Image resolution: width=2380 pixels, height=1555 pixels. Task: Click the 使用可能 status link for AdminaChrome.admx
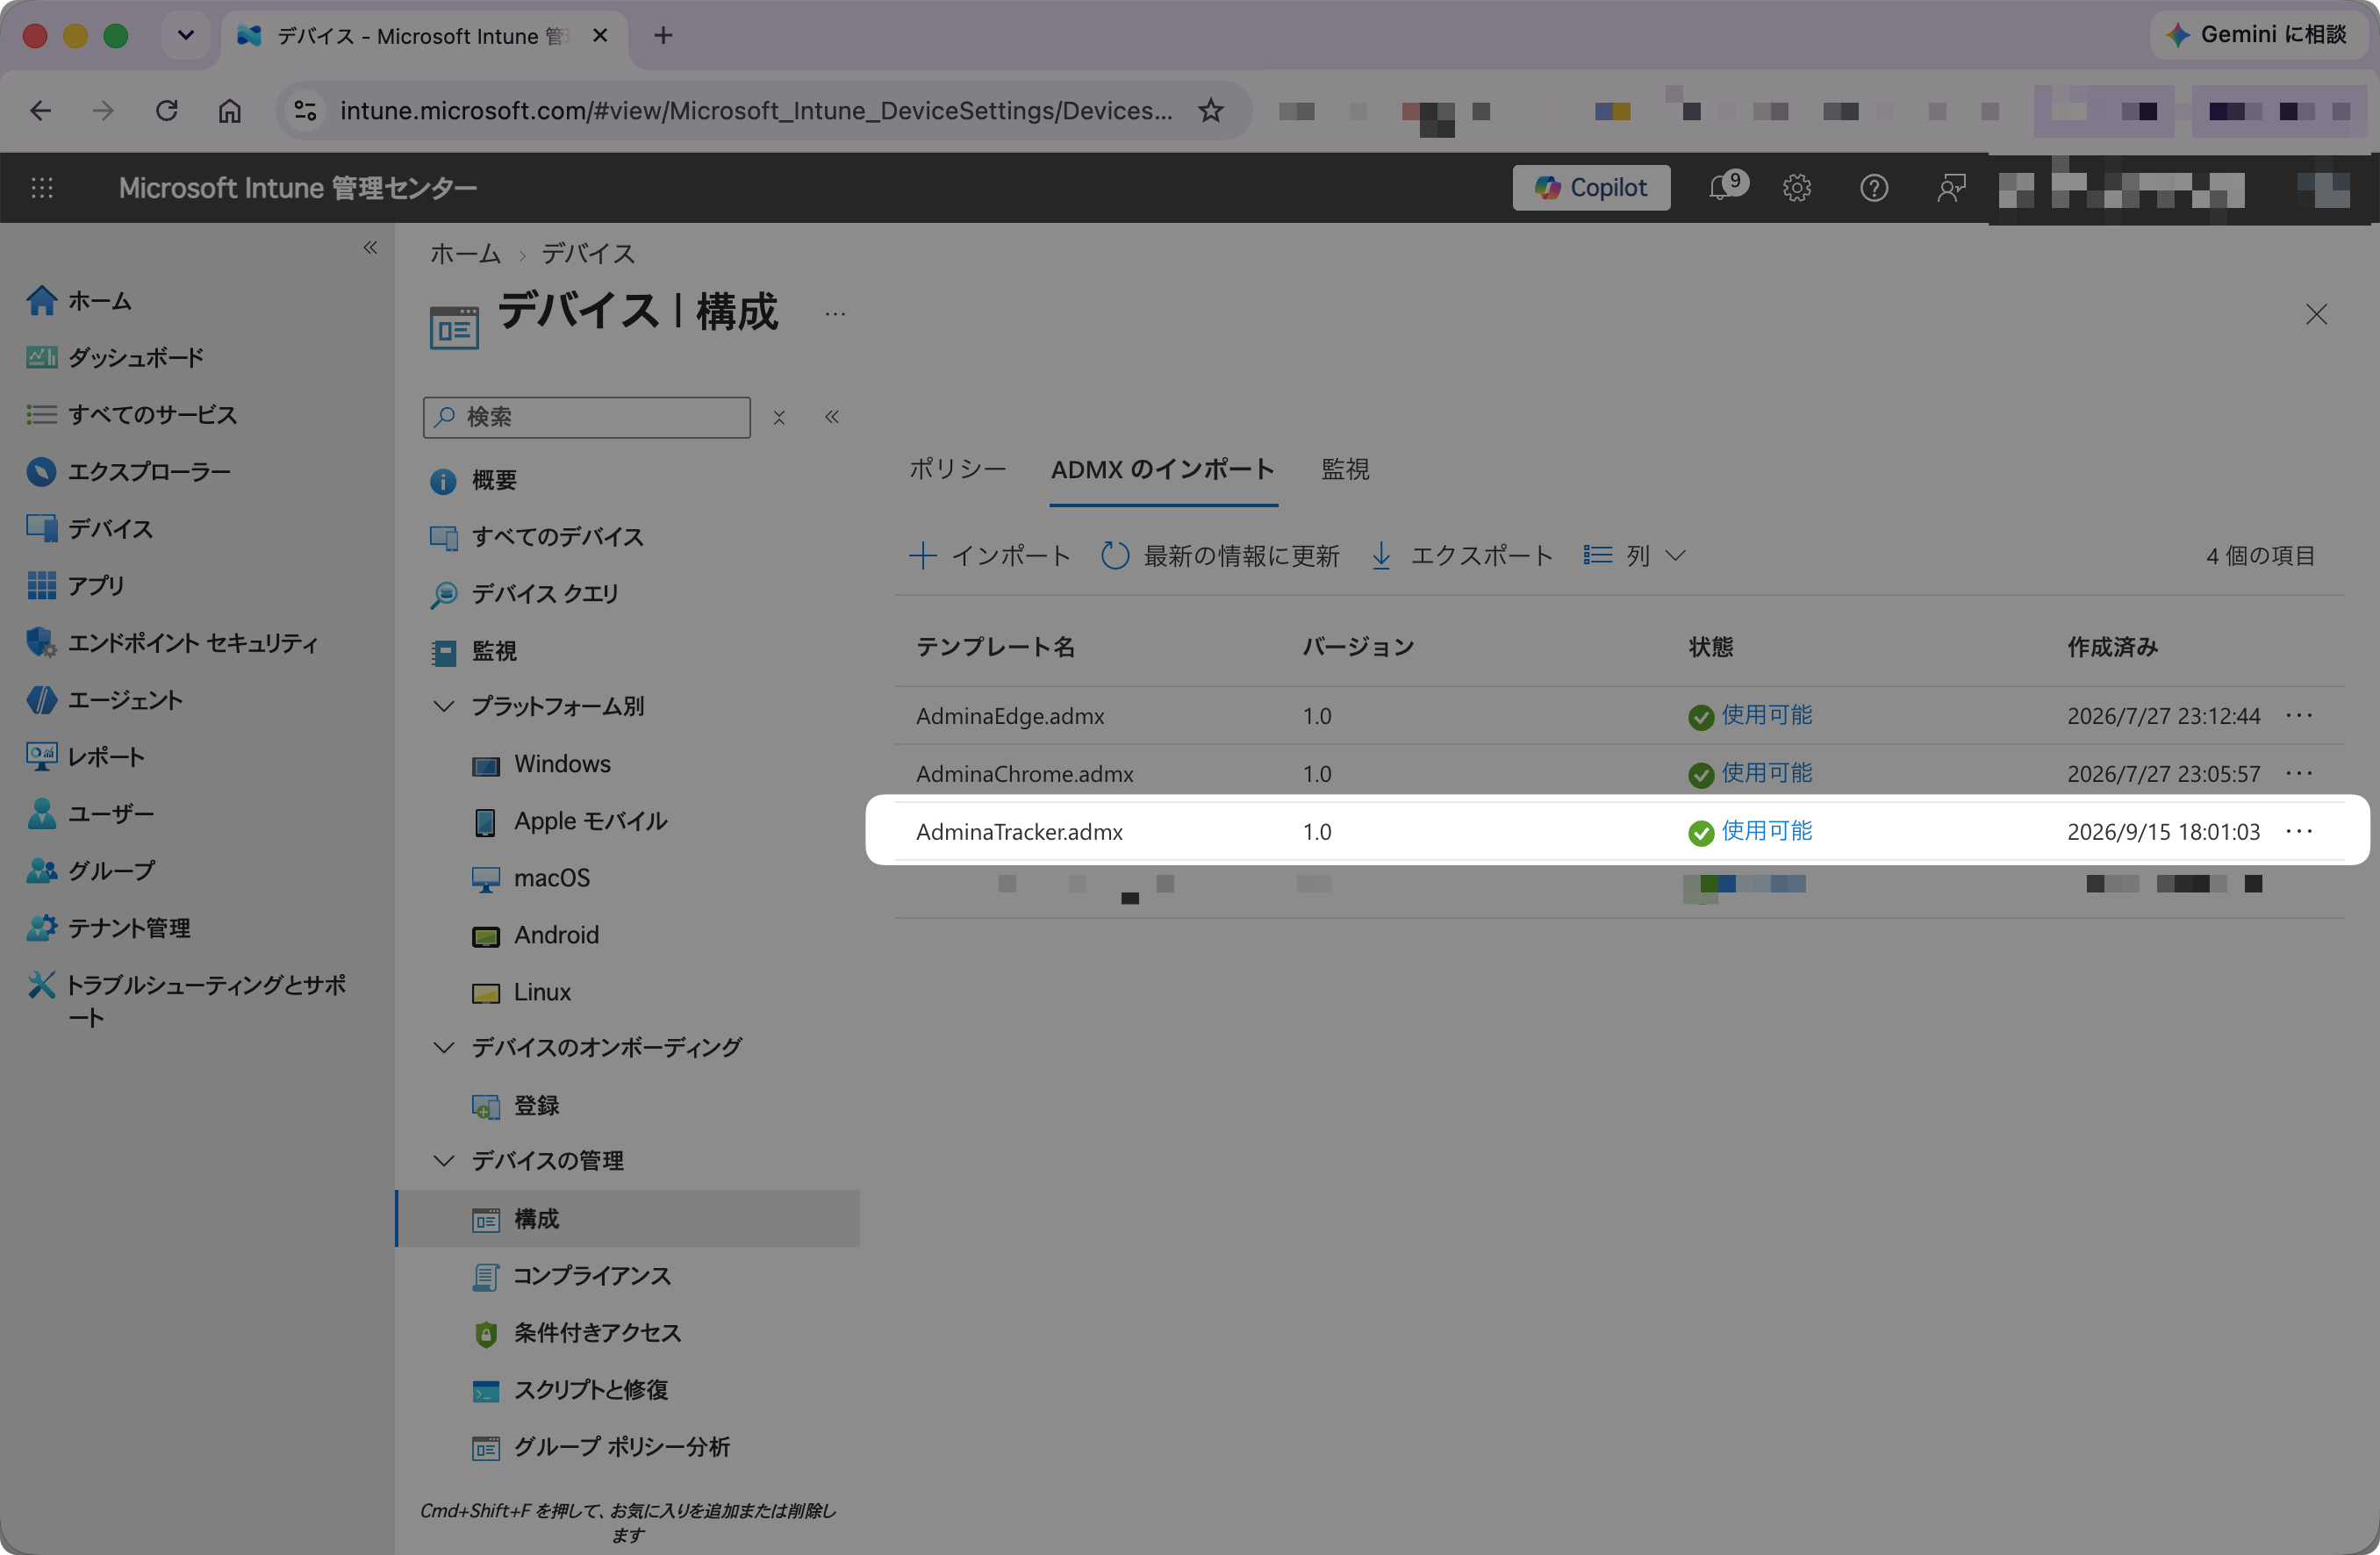tap(1767, 773)
